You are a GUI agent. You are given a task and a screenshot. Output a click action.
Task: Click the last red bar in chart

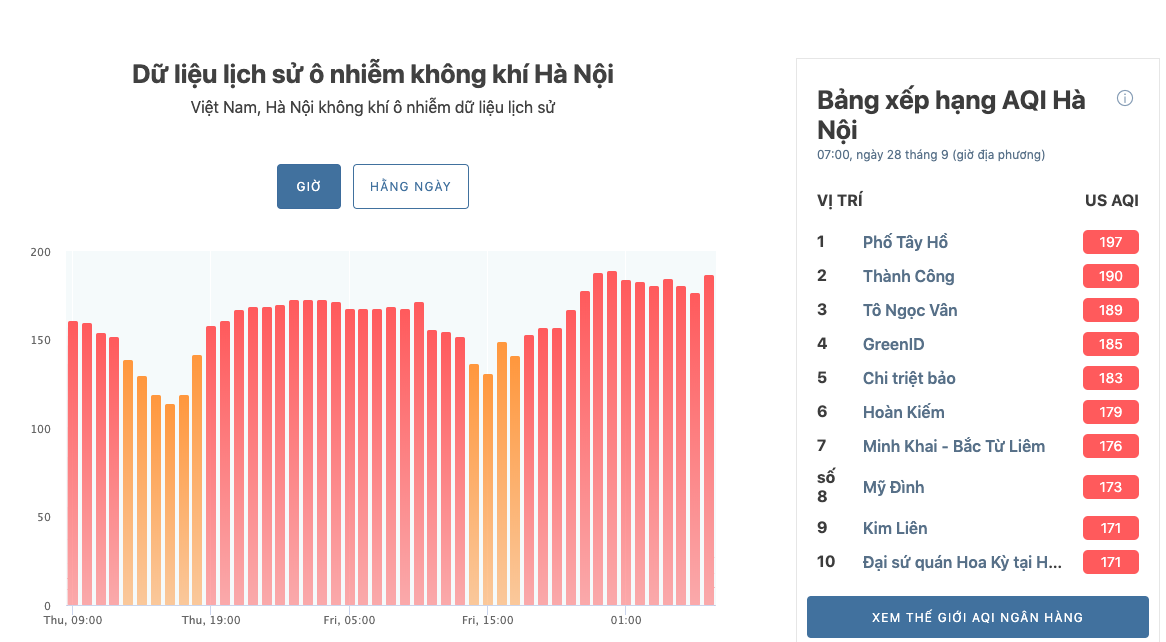(709, 440)
